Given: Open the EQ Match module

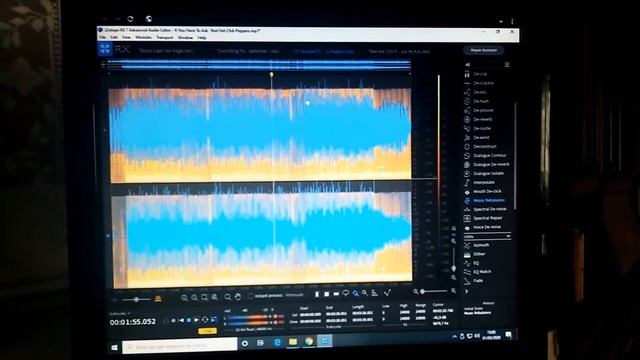Looking at the screenshot, I should click(x=482, y=272).
